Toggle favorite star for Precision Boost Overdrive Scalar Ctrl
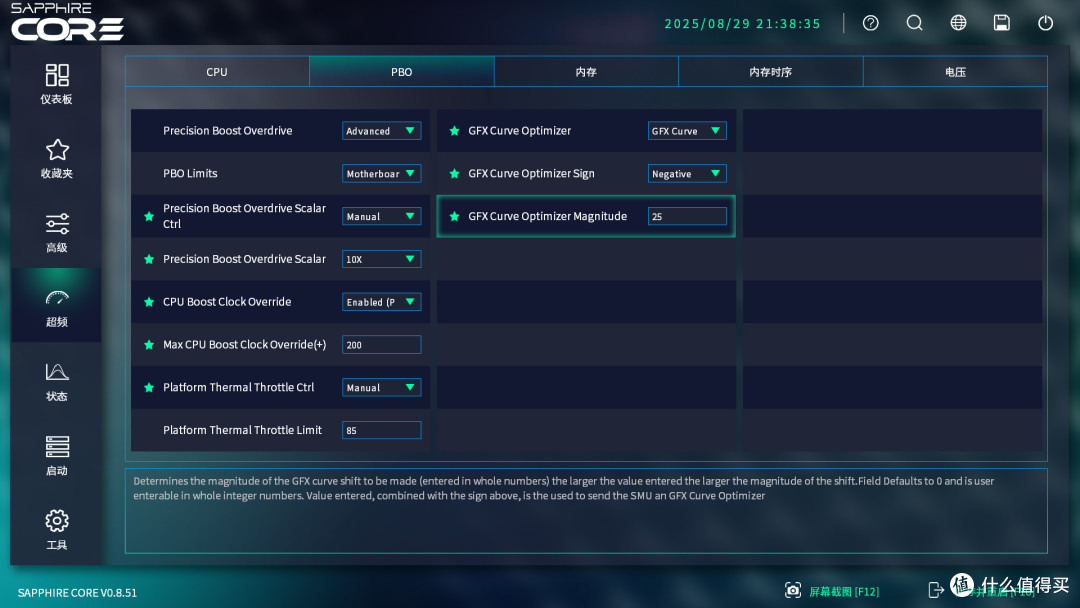 (x=149, y=216)
